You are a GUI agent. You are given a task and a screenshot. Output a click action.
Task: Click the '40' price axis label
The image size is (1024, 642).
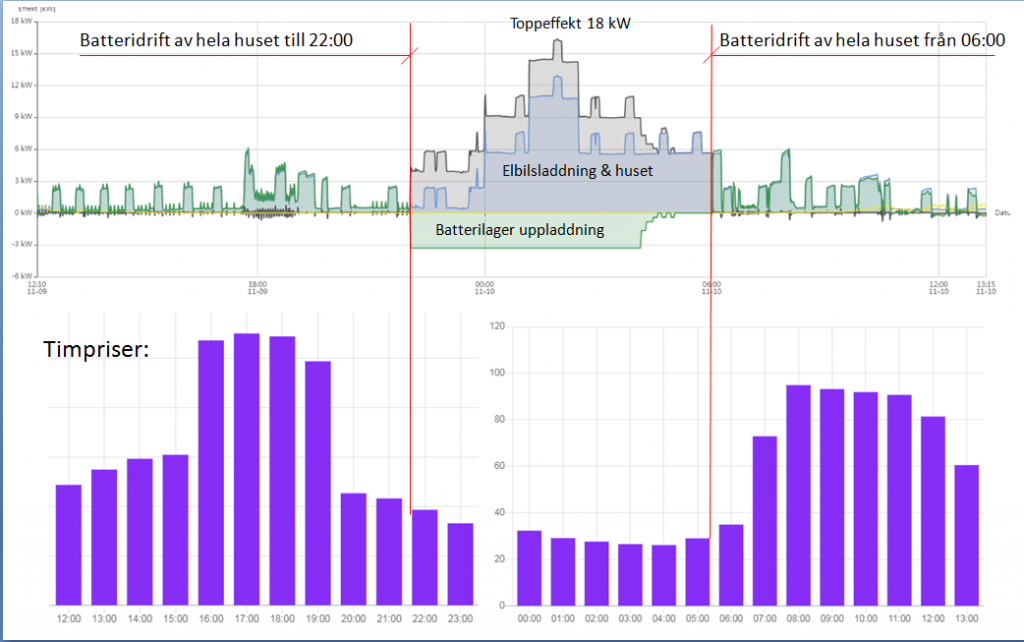[500, 512]
